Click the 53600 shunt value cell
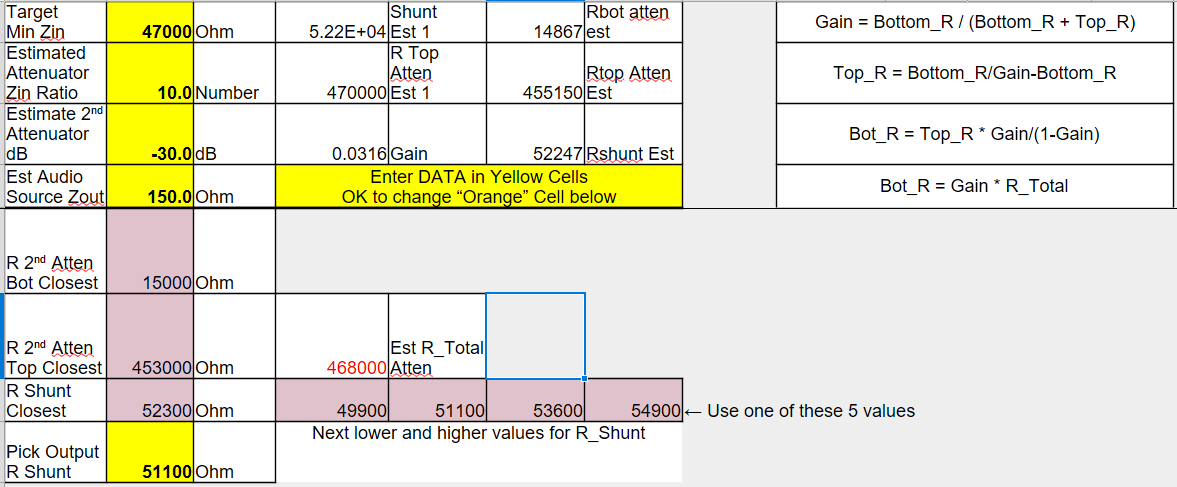The image size is (1177, 487). tap(535, 400)
